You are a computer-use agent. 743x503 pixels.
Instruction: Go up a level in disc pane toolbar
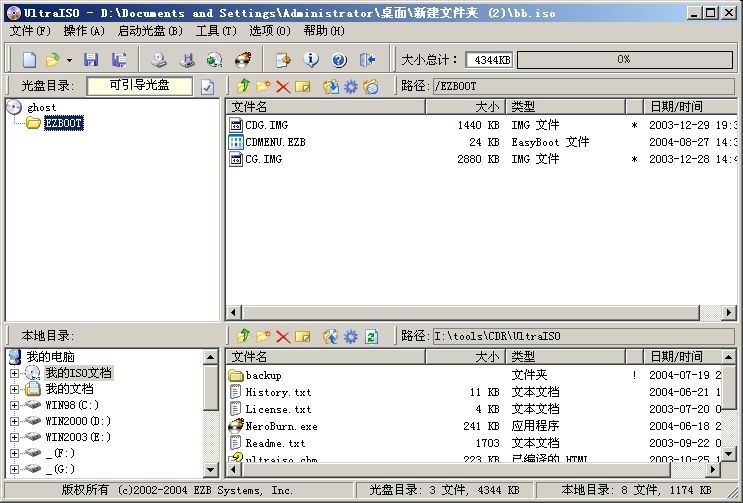pyautogui.click(x=244, y=86)
